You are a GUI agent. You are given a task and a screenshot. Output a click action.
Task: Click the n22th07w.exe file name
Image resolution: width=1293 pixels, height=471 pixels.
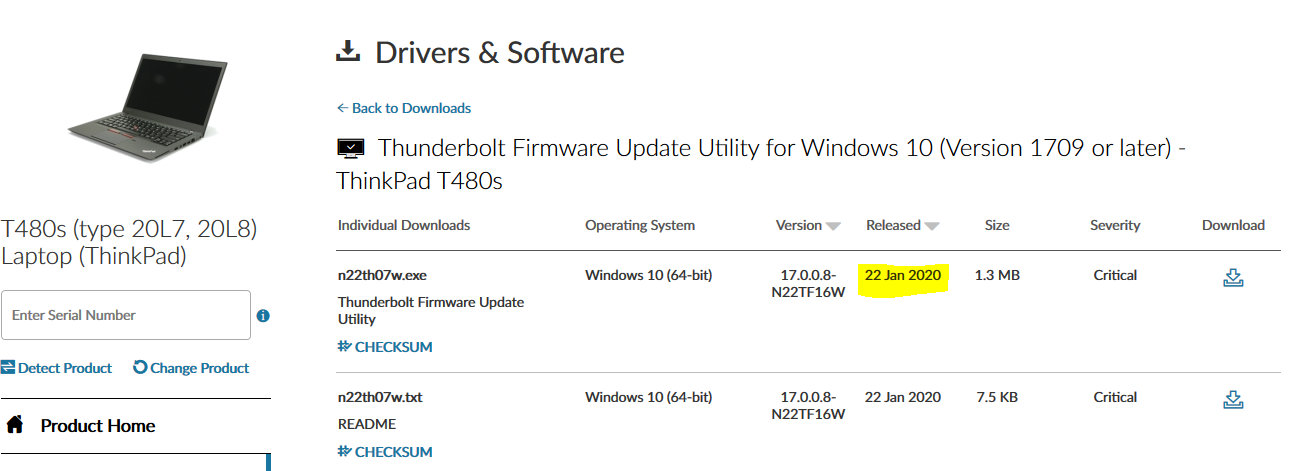tap(383, 275)
